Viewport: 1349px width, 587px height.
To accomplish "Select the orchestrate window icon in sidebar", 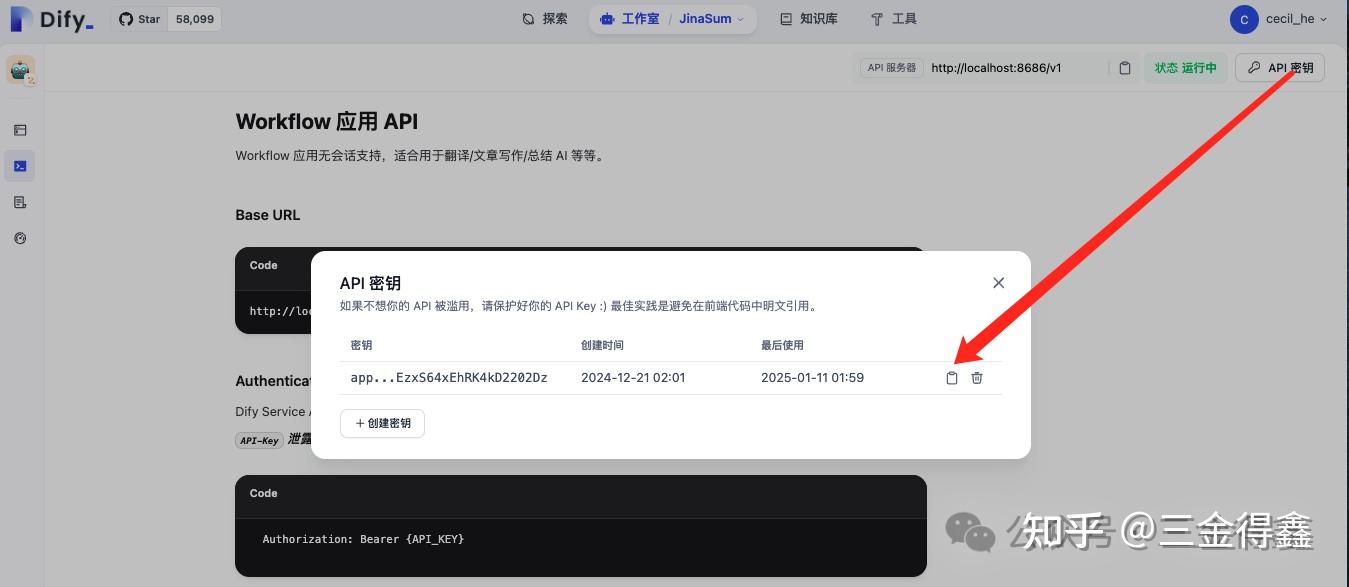I will pyautogui.click(x=19, y=130).
